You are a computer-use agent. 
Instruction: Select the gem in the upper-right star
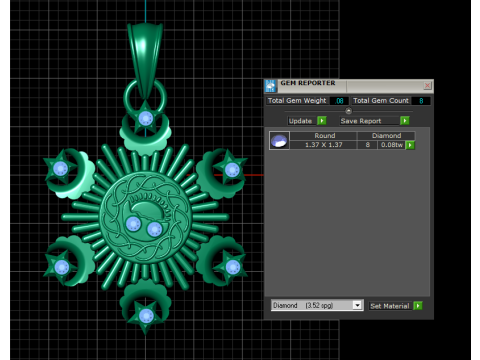tap(232, 170)
